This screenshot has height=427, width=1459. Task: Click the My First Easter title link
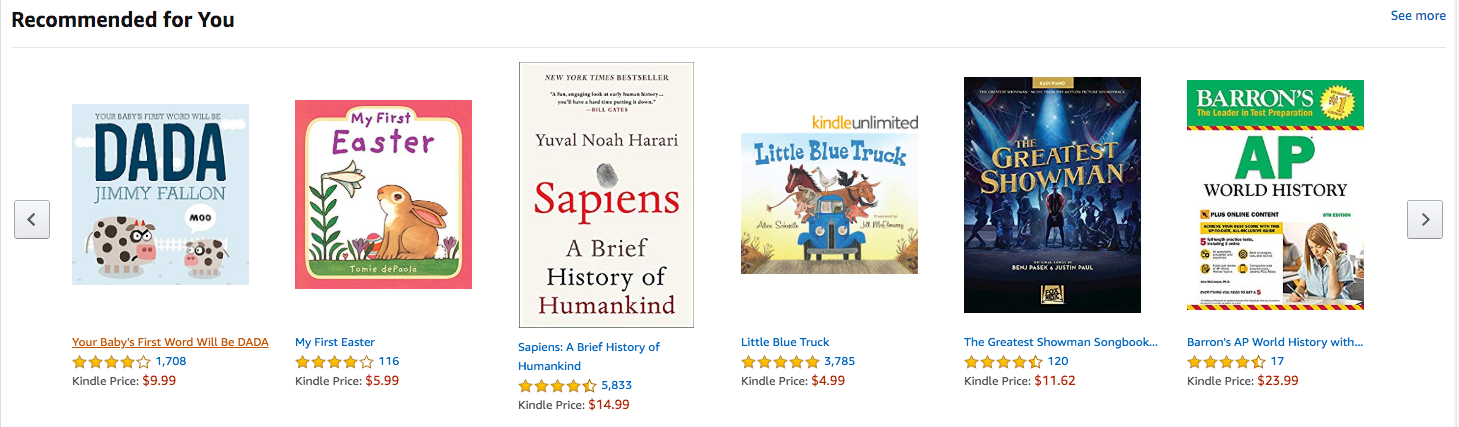[335, 342]
